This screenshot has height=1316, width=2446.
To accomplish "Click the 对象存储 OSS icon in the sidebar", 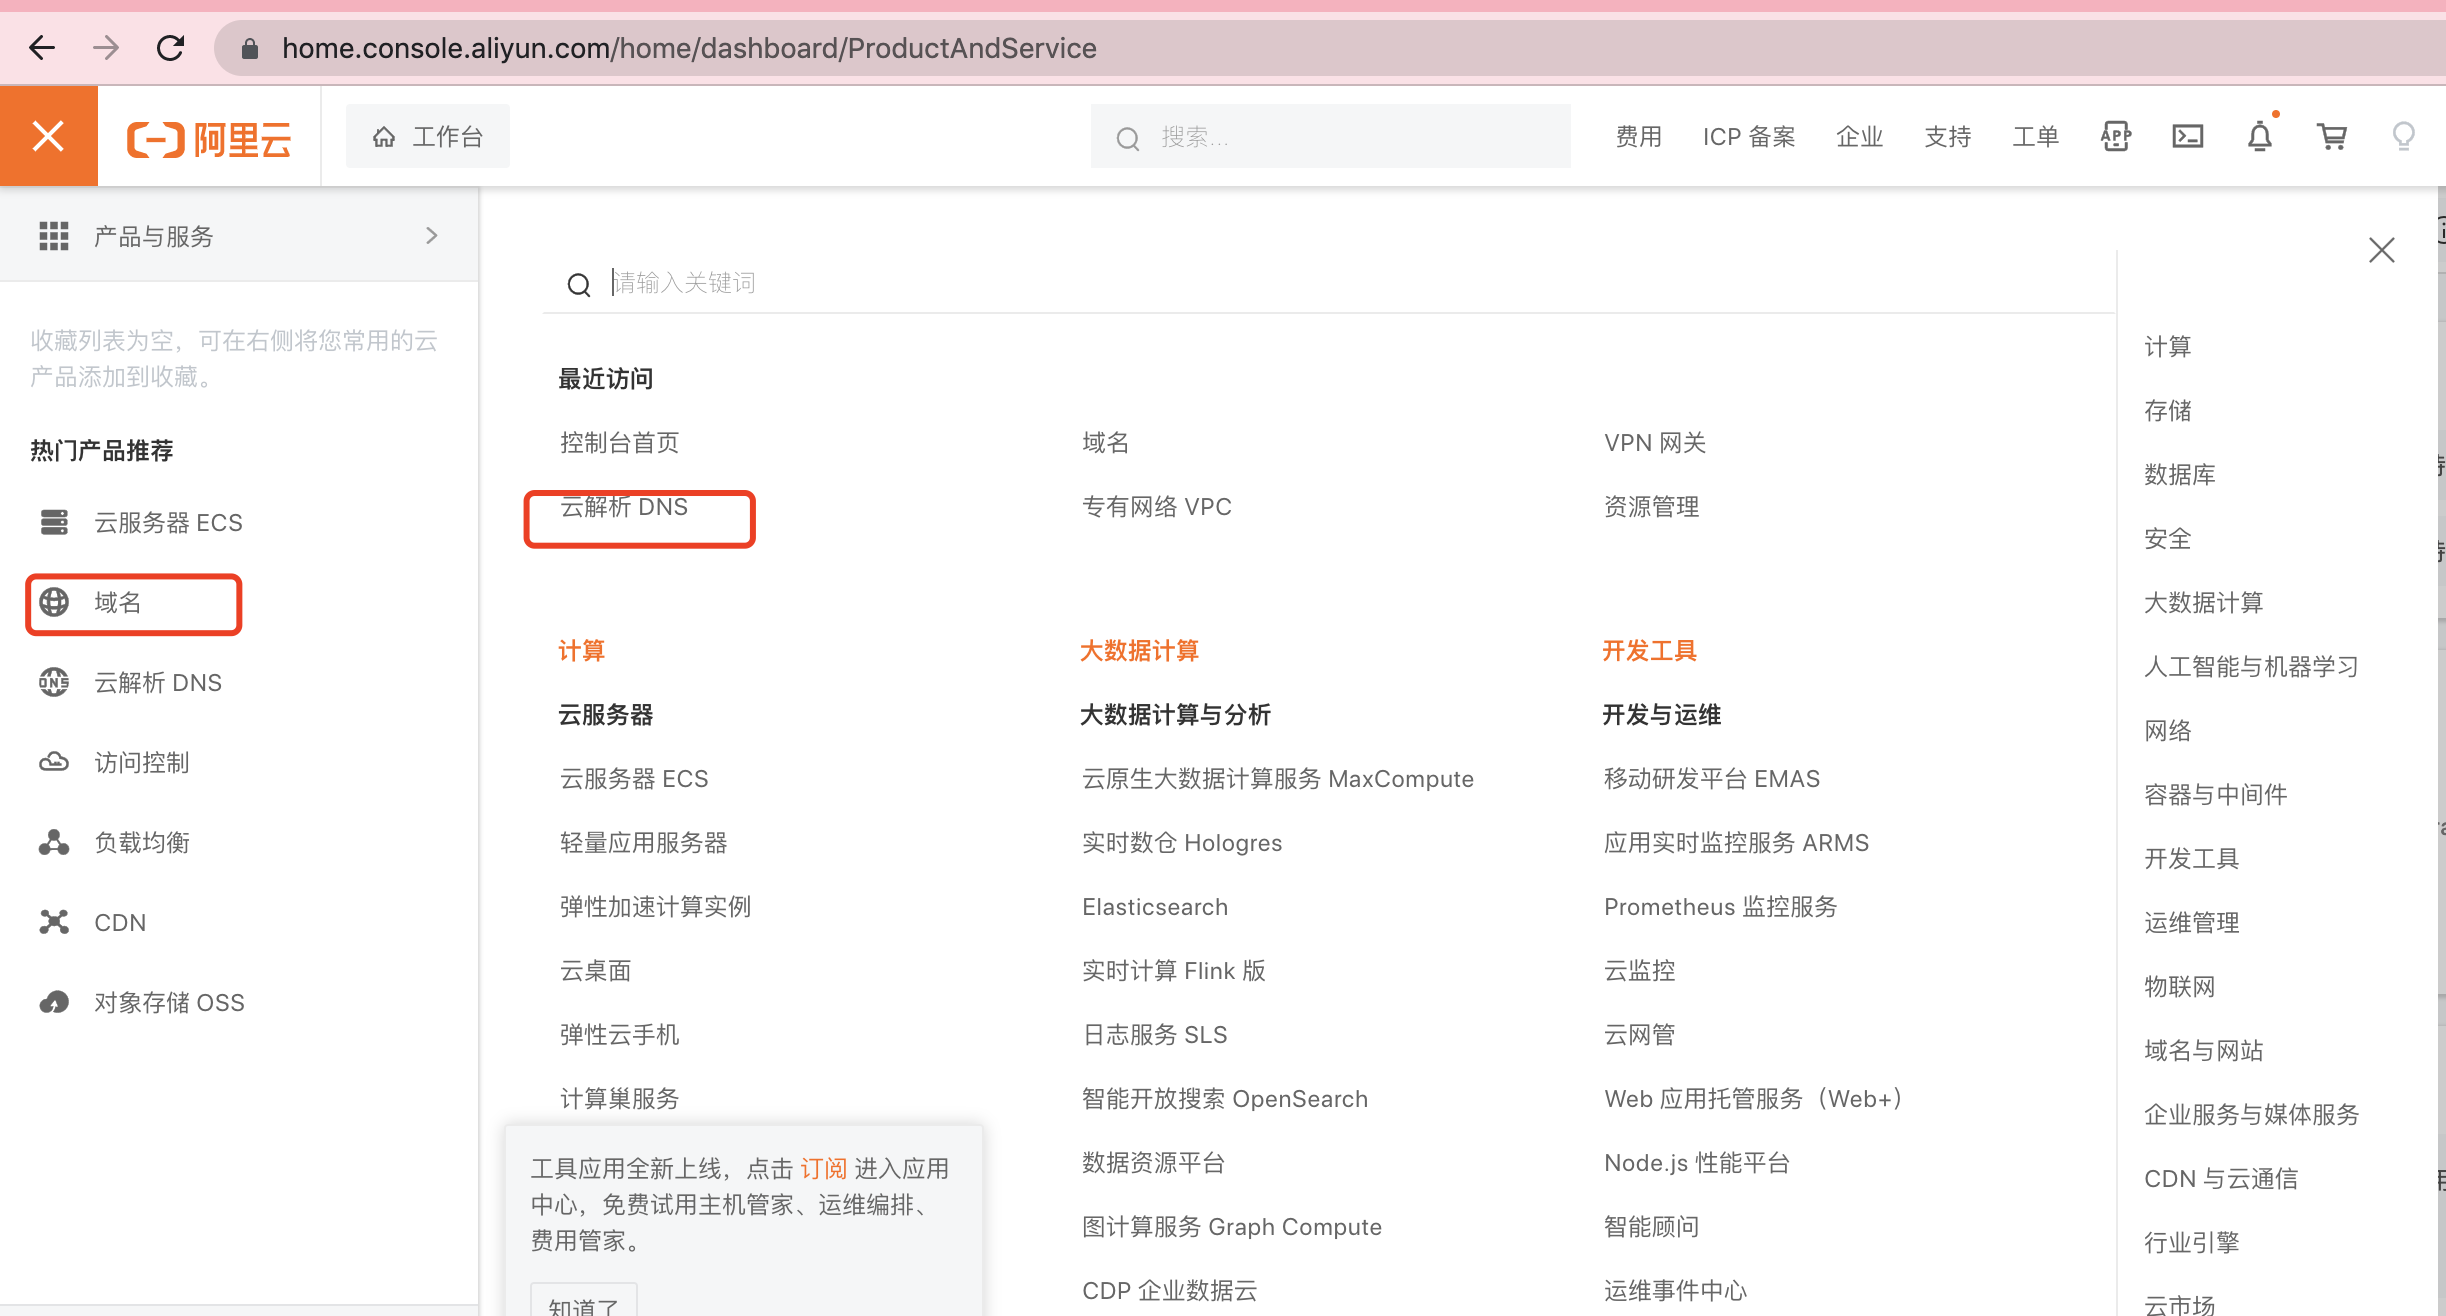I will (54, 1002).
